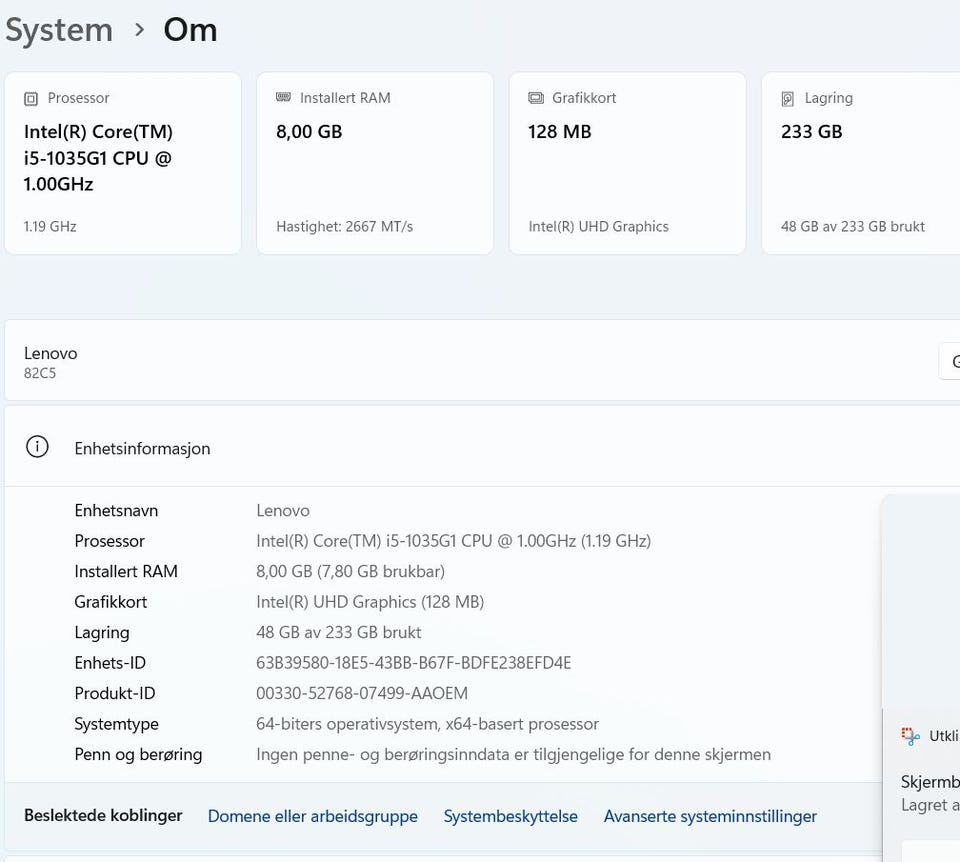Click the processor value ending "(1.19 GHz)" in the device list
Image resolution: width=960 pixels, height=862 pixels.
(454, 541)
